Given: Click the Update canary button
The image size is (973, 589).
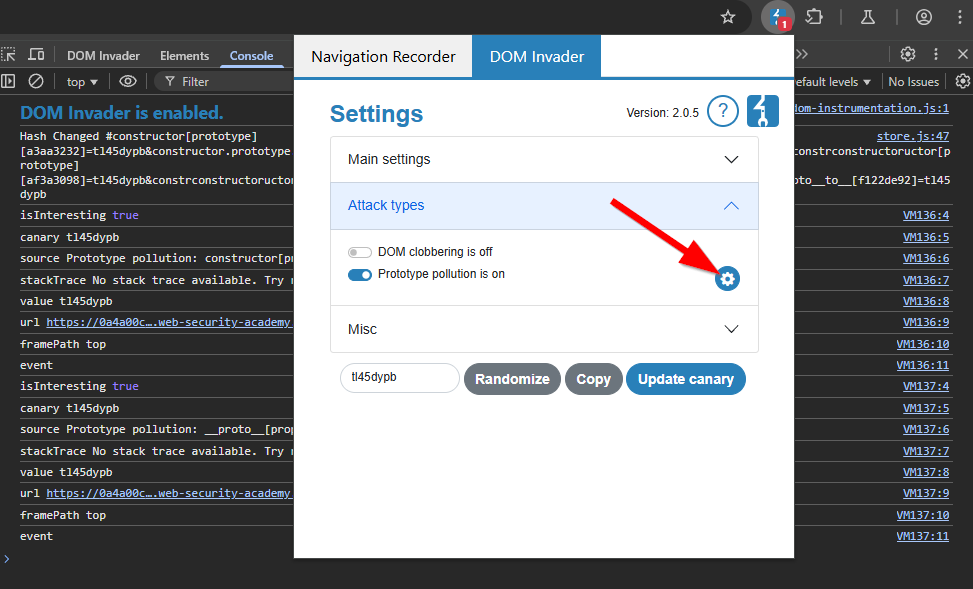Looking at the screenshot, I should [x=686, y=379].
